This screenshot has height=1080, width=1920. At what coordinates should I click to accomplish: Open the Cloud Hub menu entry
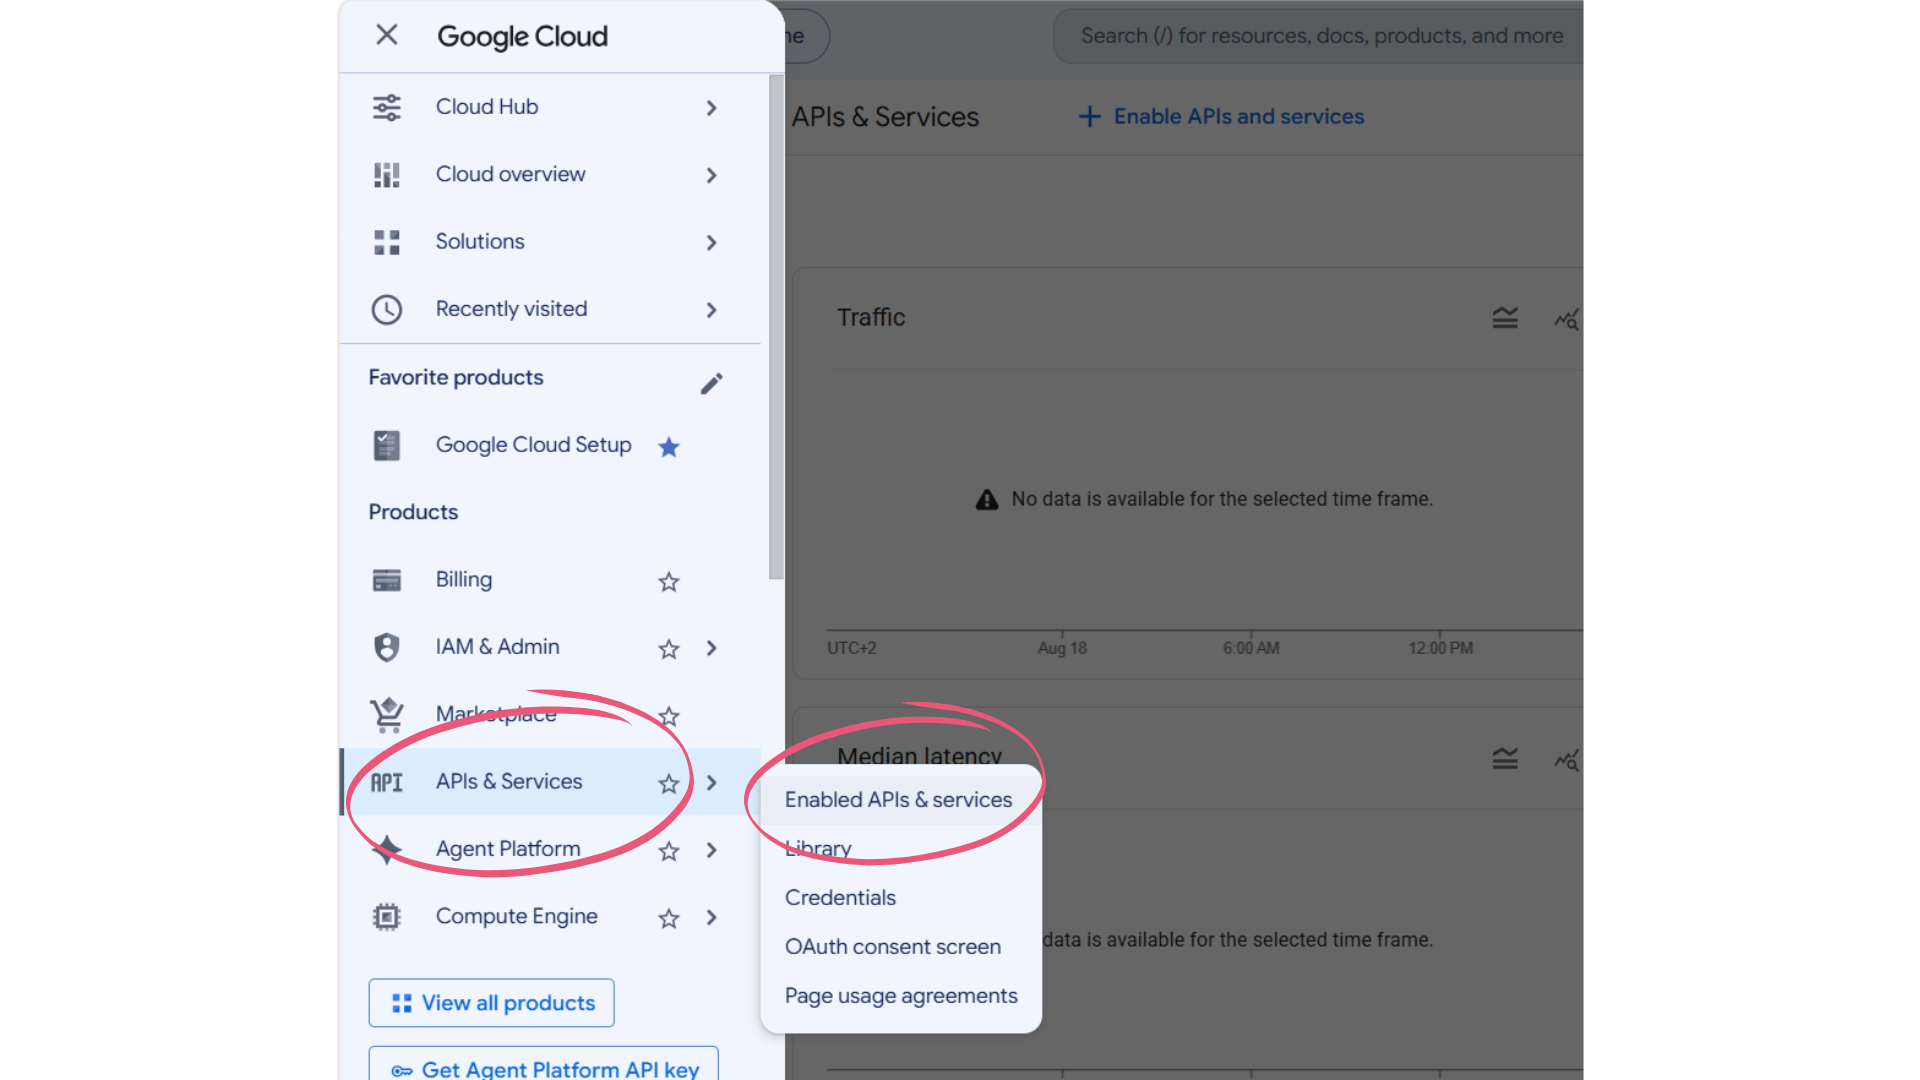pyautogui.click(x=550, y=107)
